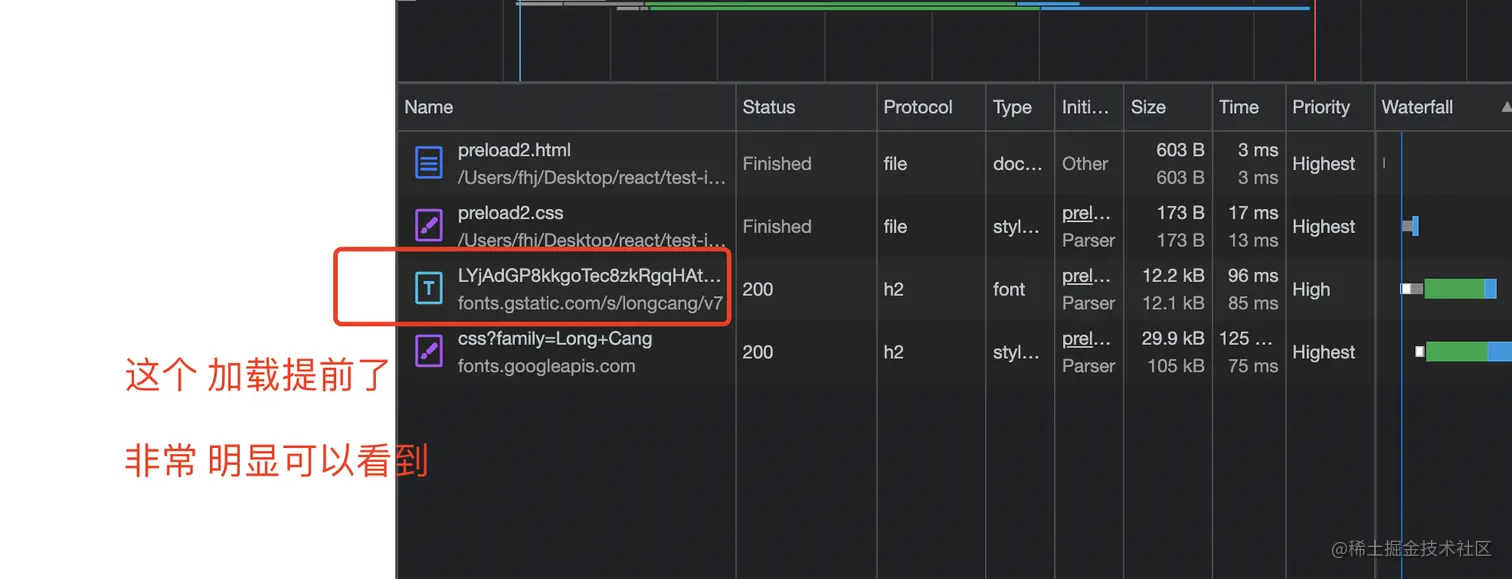The image size is (1512, 579).
Task: Click the preload2.html document file icon
Action: click(x=428, y=163)
